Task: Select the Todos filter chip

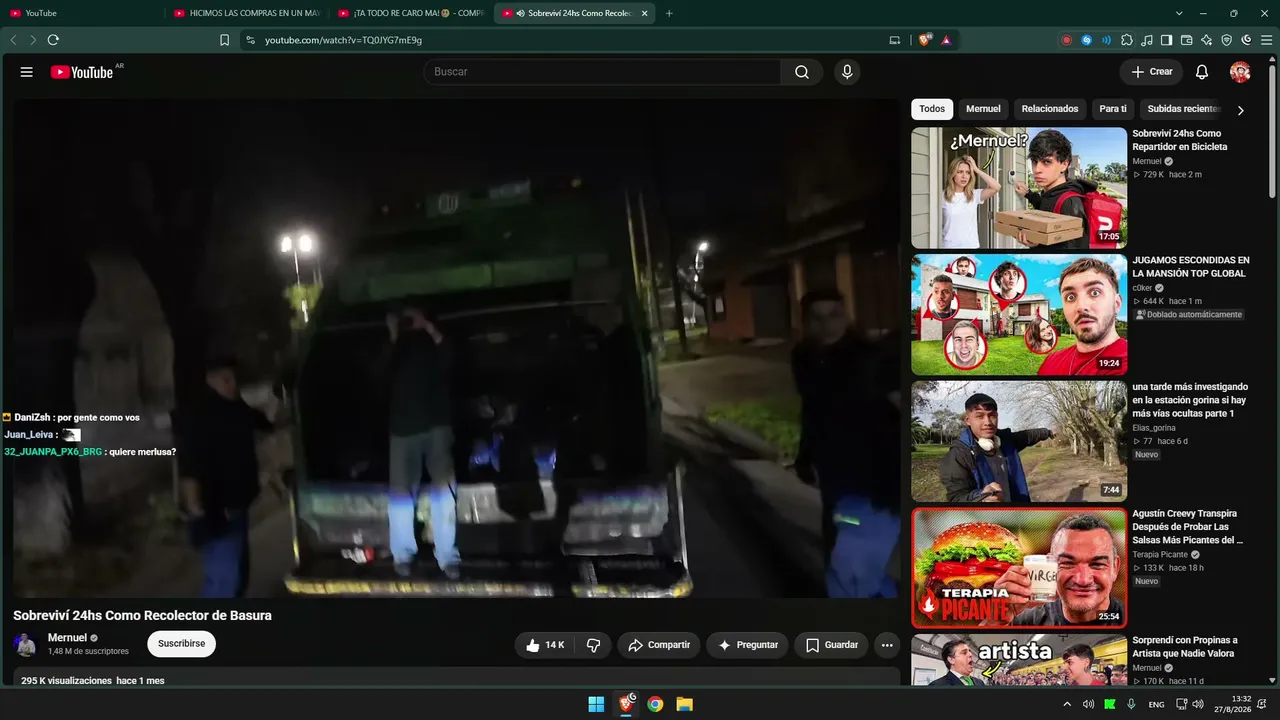Action: click(932, 109)
